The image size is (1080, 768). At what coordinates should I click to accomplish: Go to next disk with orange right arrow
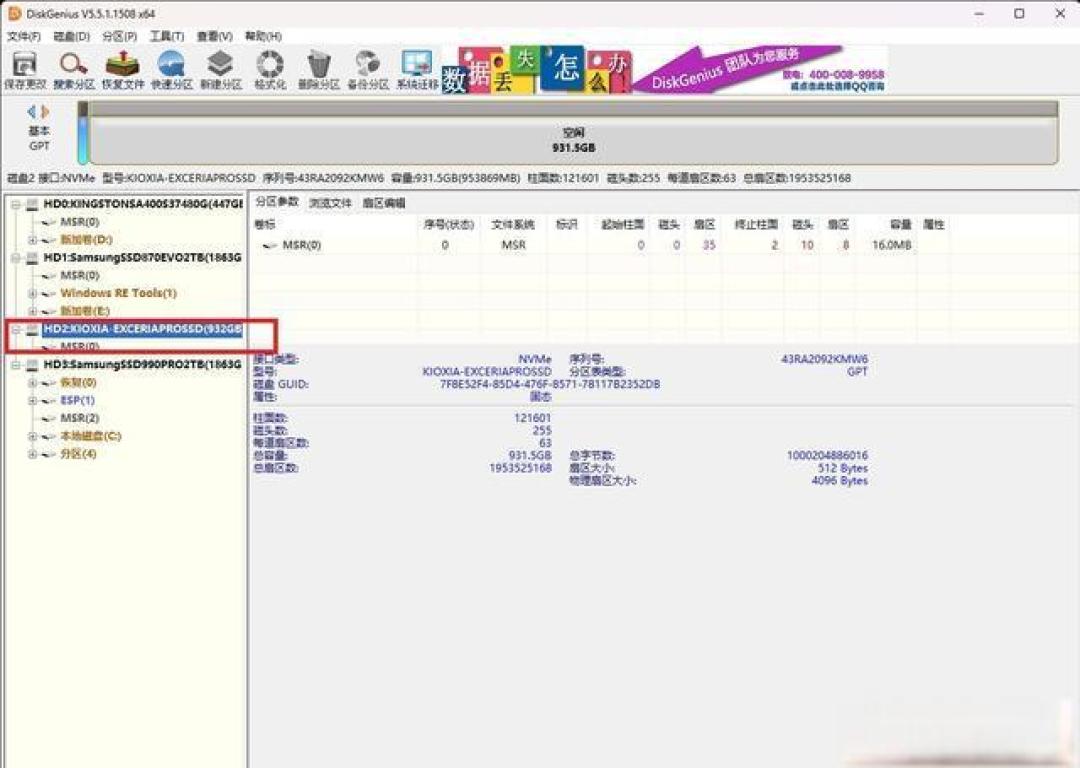(x=45, y=111)
